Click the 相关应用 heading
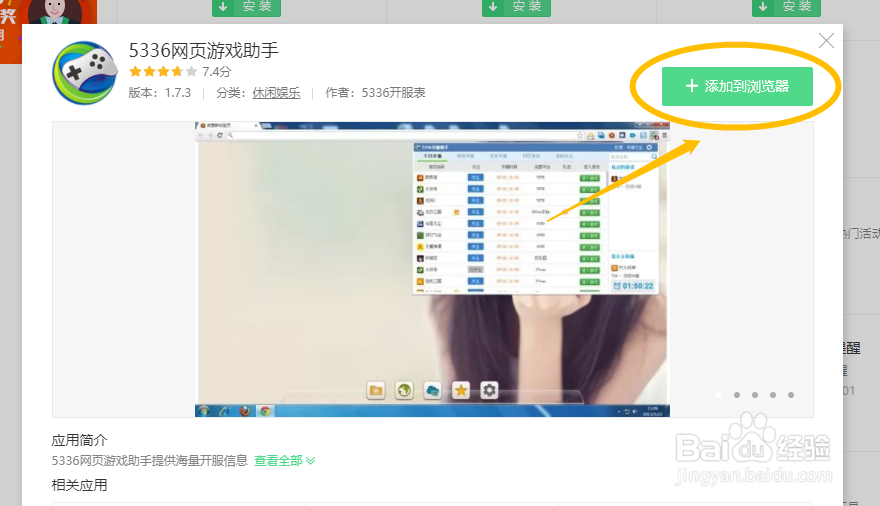The width and height of the screenshot is (880, 506). 79,485
